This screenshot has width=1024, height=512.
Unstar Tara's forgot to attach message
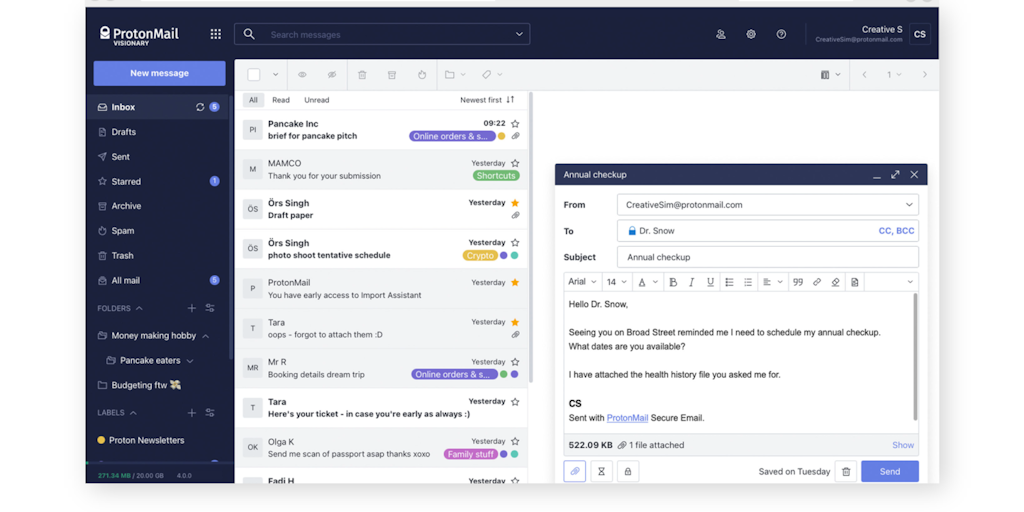point(515,322)
